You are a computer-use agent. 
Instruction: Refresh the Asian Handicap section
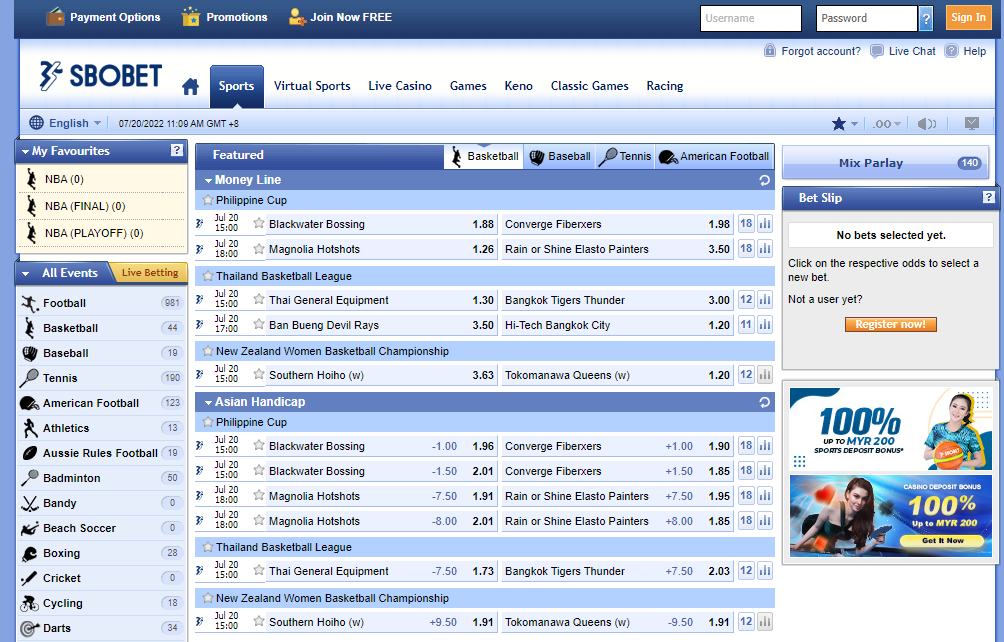764,402
